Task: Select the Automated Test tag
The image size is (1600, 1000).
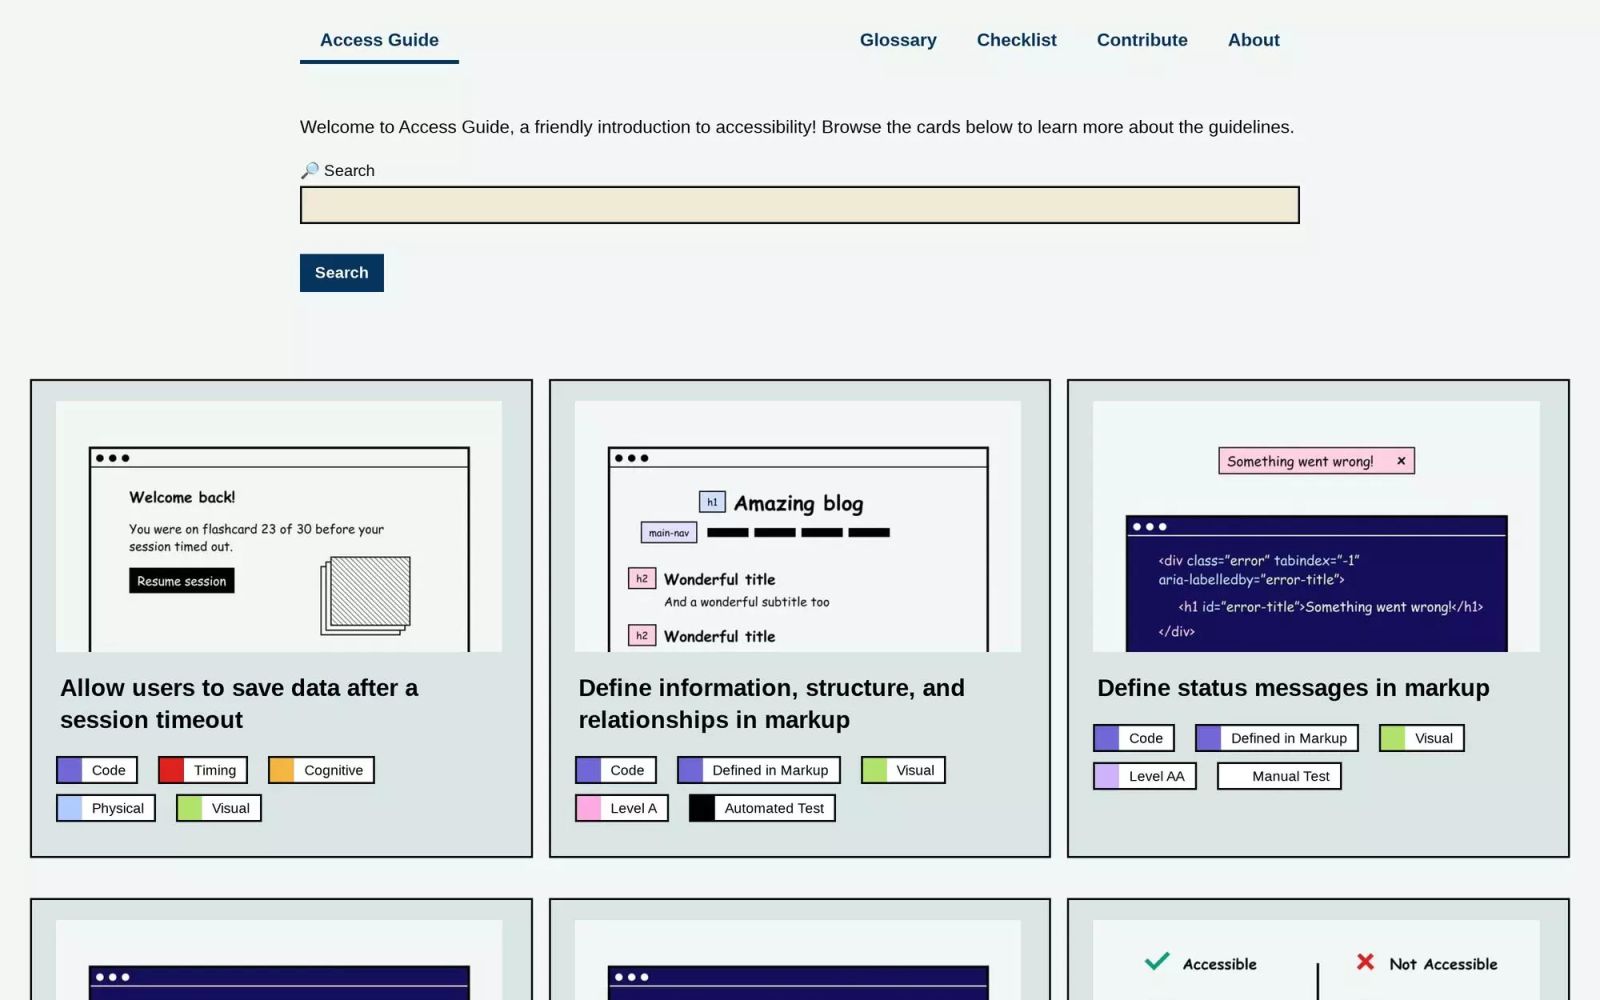Action: pos(762,808)
